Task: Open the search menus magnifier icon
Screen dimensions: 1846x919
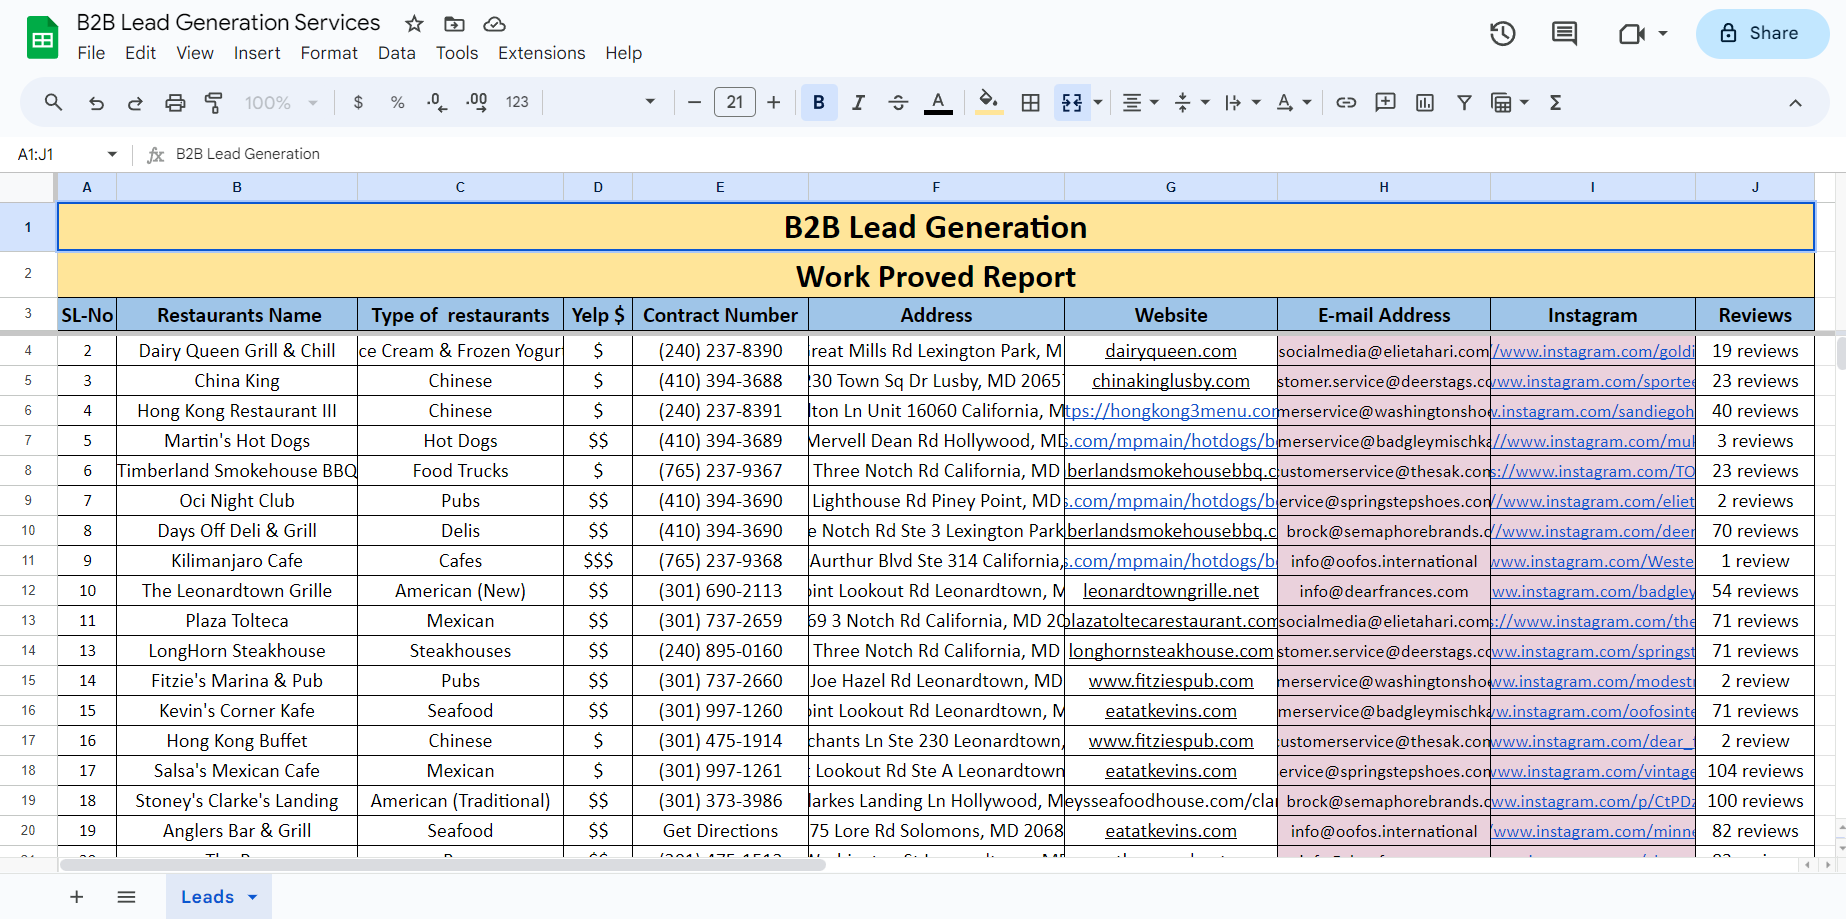Action: pos(54,102)
